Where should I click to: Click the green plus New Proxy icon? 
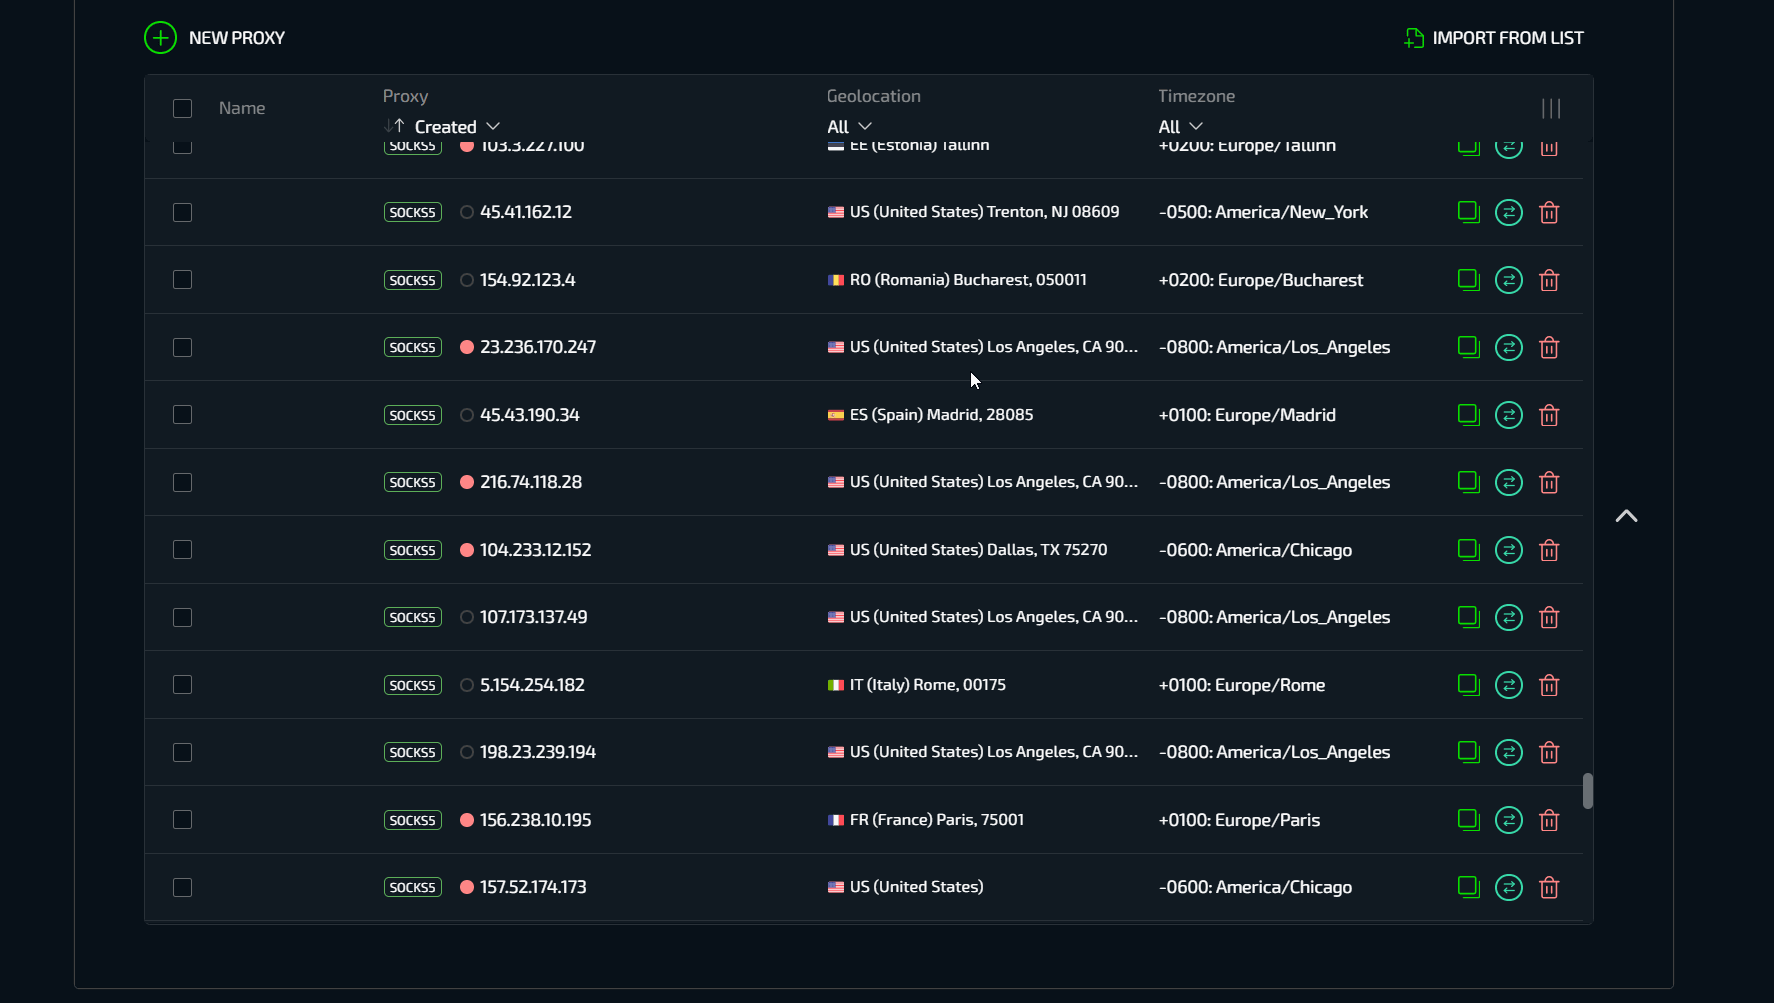click(160, 38)
